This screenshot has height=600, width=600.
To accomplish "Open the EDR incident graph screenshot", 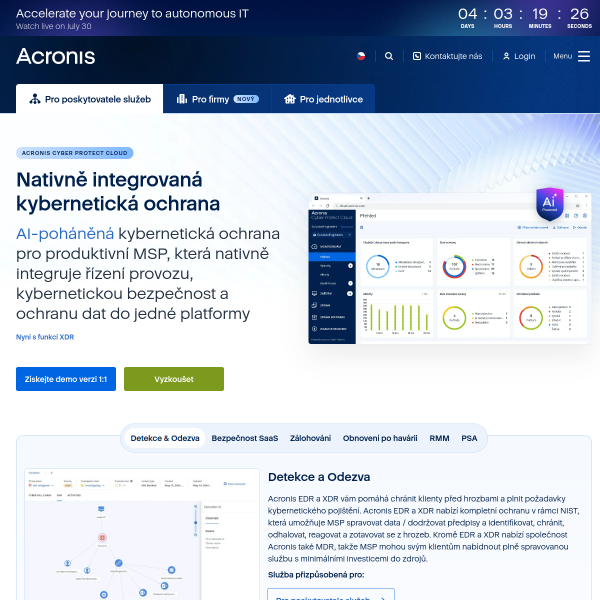I will [142, 534].
